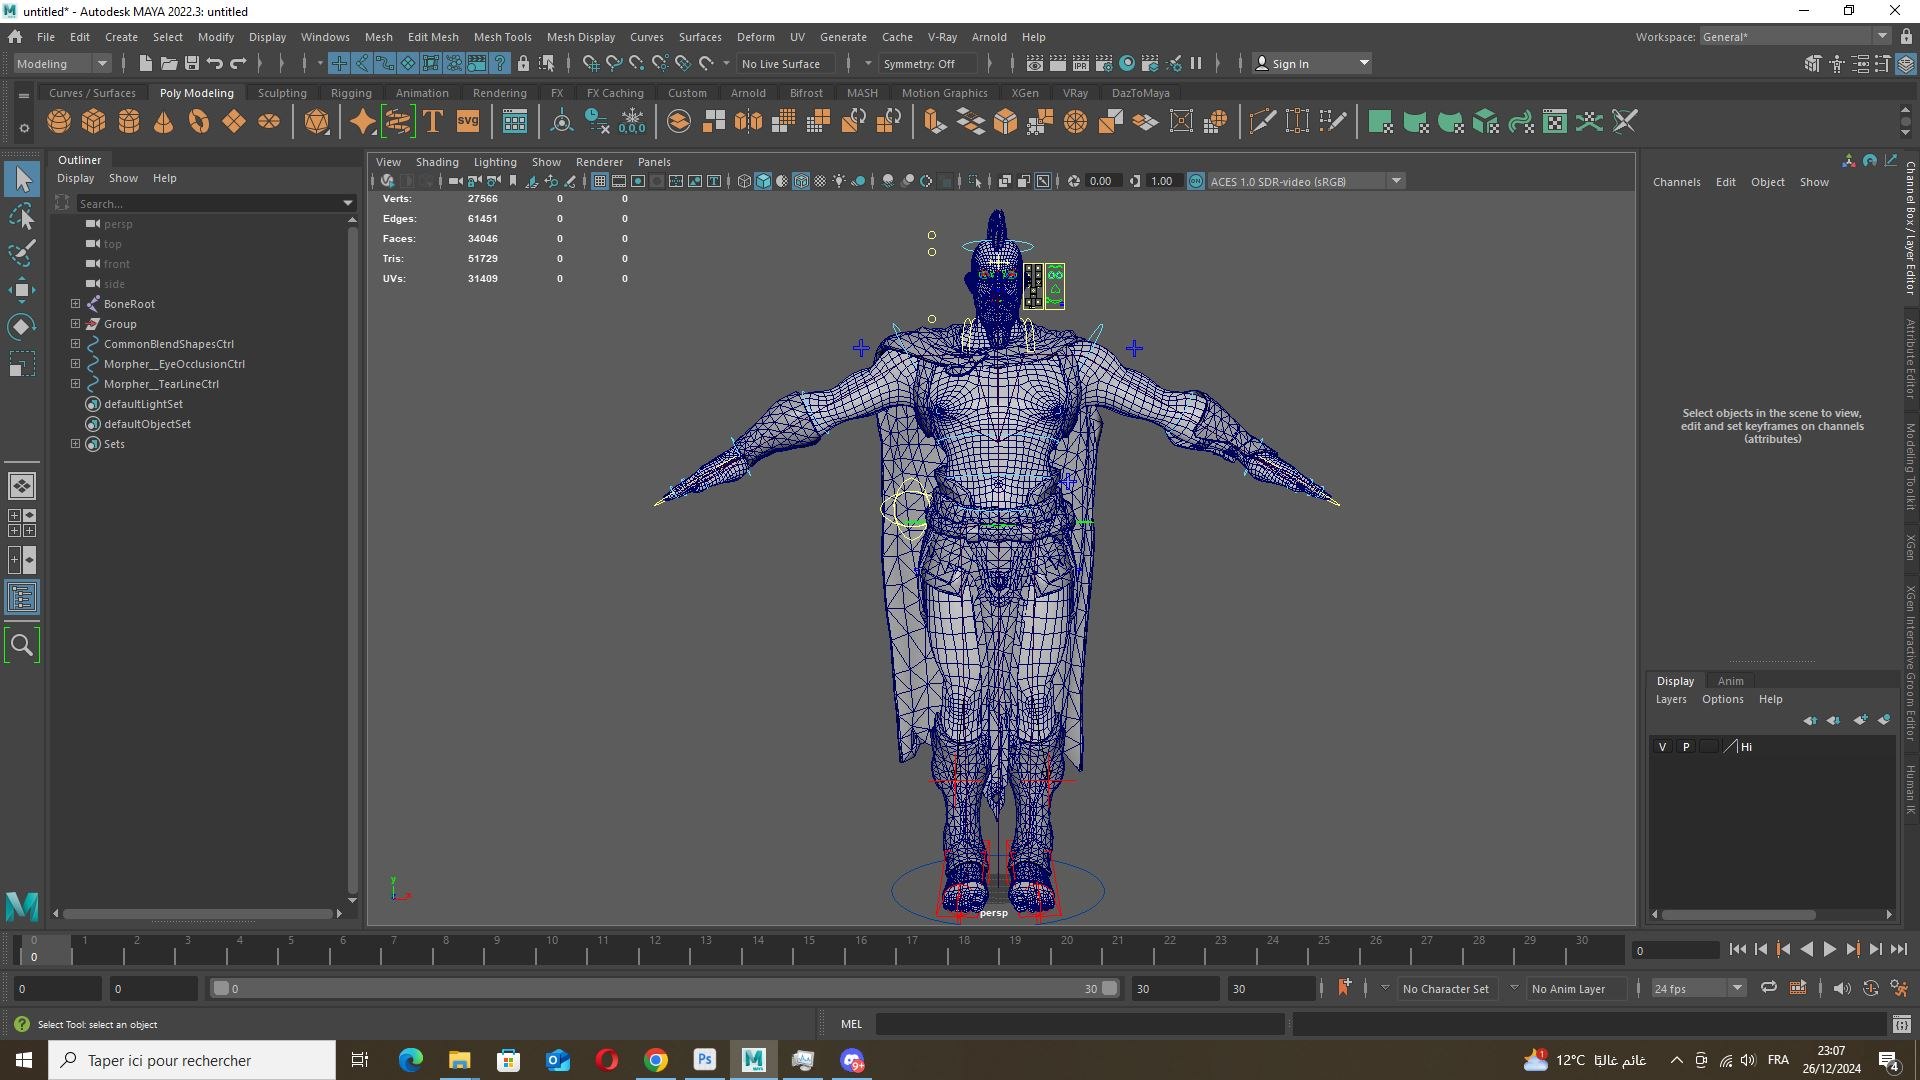
Task: Toggle the P playback box of layer Hi
Action: (1686, 747)
